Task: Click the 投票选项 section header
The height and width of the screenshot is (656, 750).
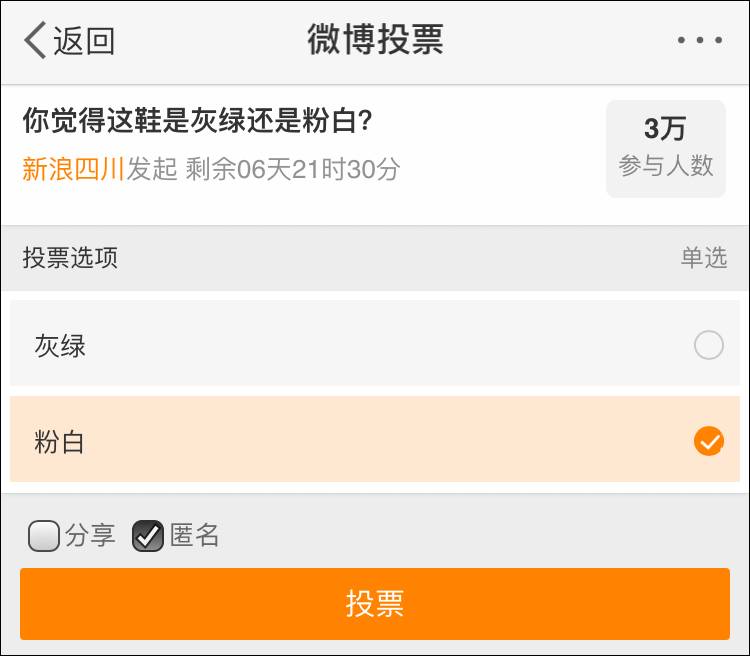Action: [70, 257]
